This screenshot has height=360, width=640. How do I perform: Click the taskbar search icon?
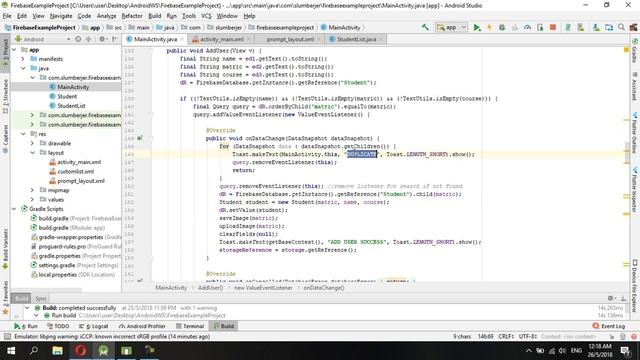coord(34,351)
